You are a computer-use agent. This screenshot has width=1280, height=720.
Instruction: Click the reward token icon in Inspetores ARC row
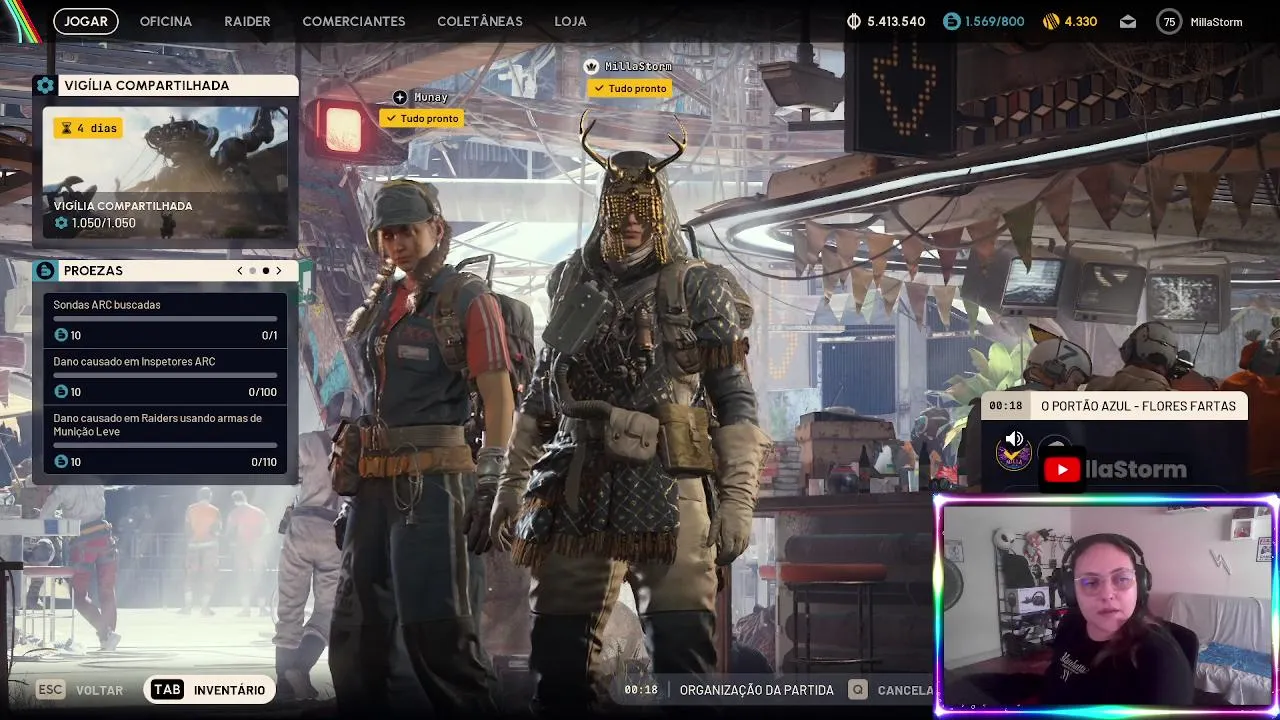pos(61,392)
